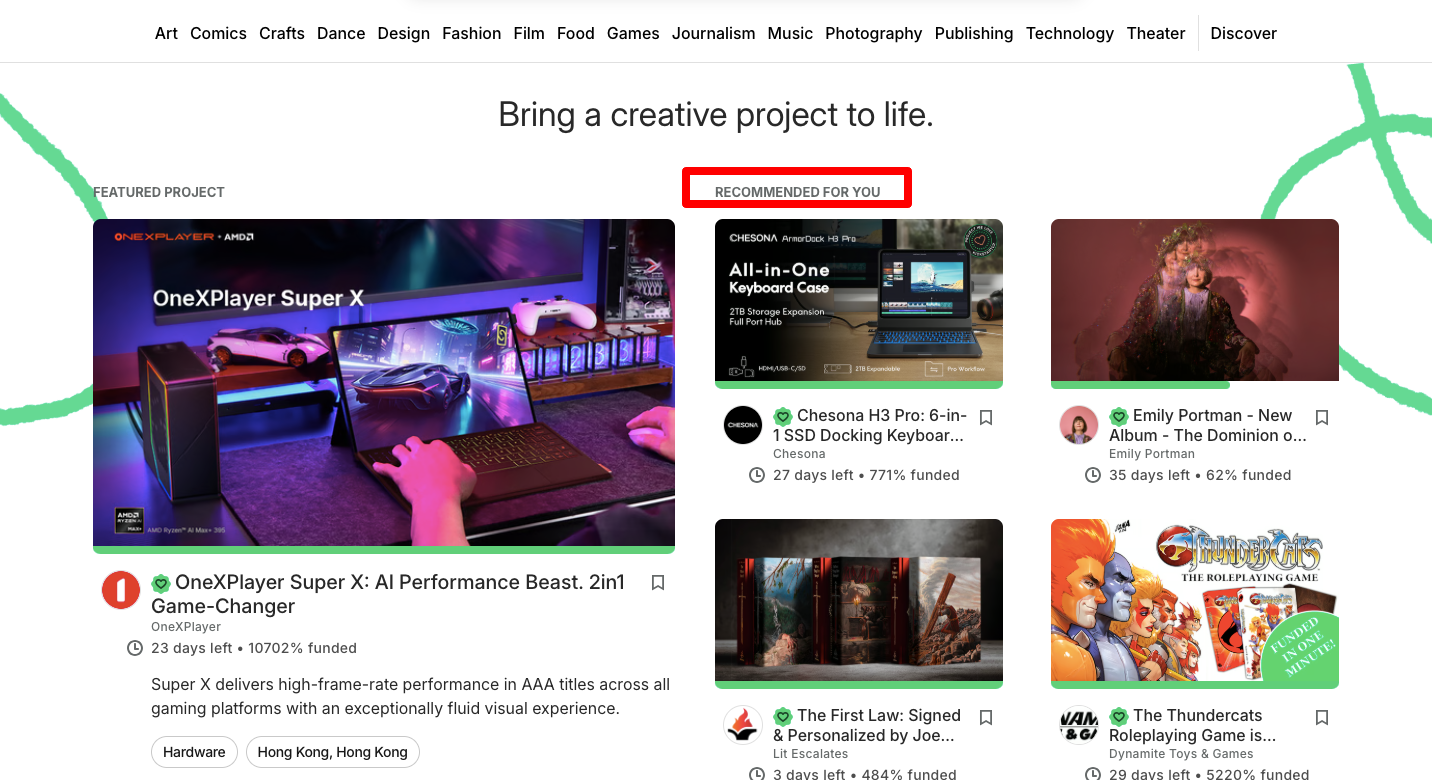This screenshot has width=1432, height=780.
Task: Open the OneXPlayer Super X featured image
Action: click(x=384, y=383)
